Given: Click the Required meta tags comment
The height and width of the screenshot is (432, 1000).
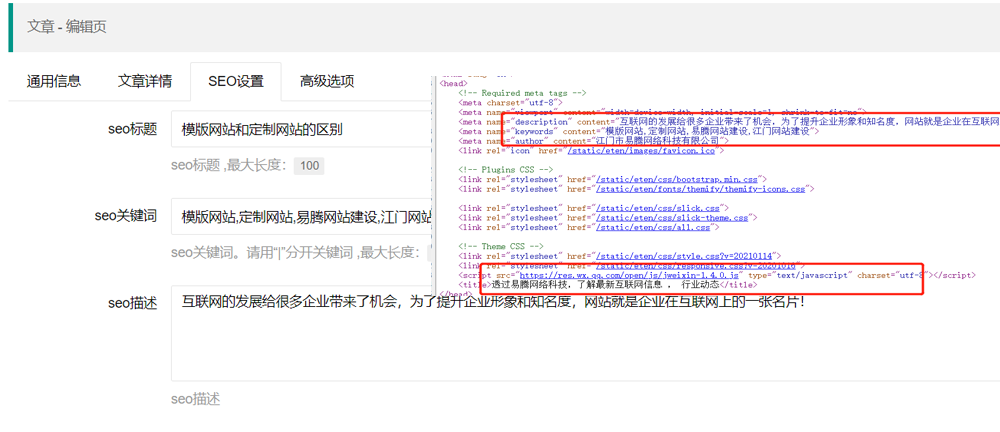Looking at the screenshot, I should click(x=522, y=93).
